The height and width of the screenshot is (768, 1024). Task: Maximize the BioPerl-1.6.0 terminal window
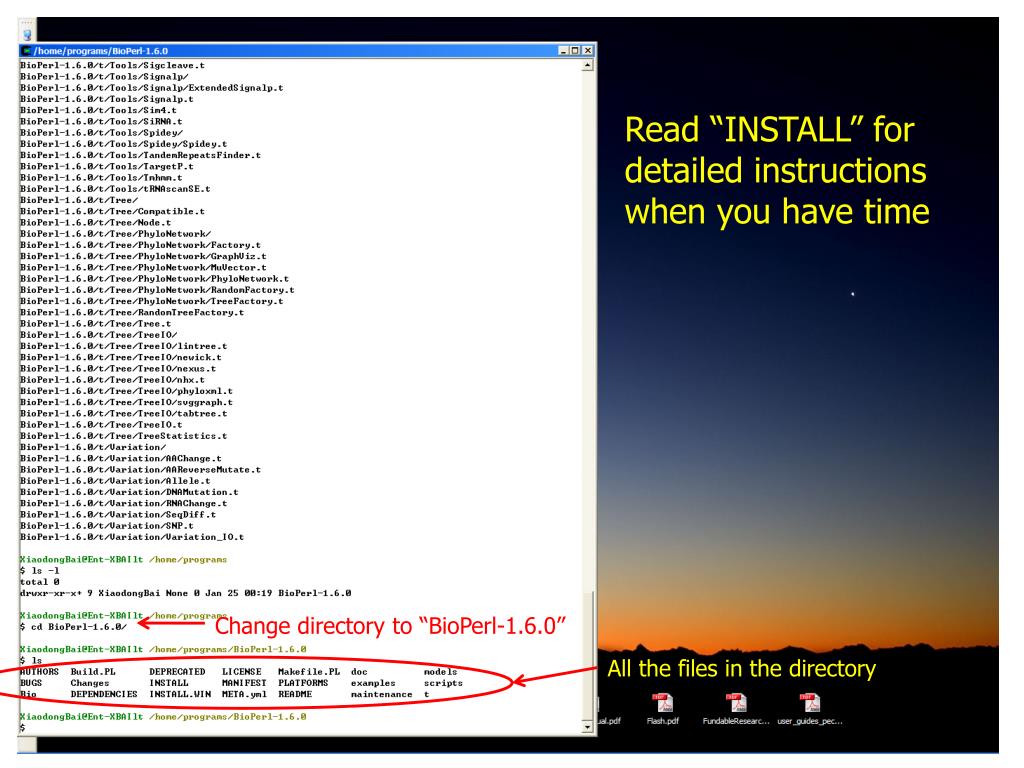point(575,51)
